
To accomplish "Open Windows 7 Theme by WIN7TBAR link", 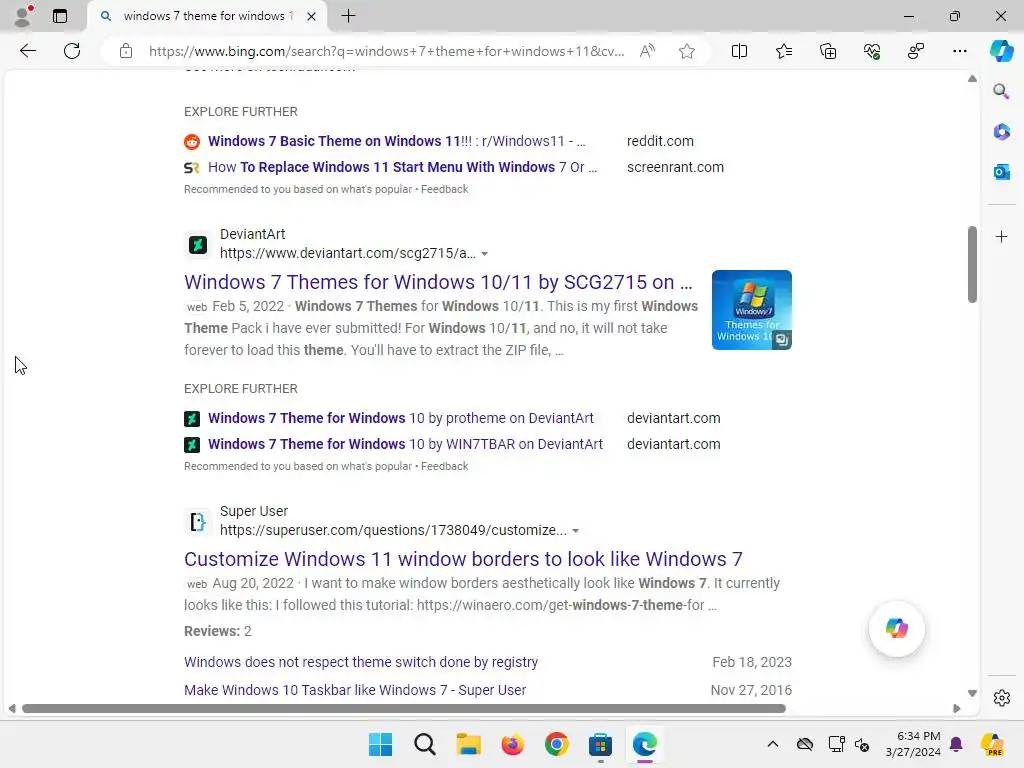I will [405, 444].
